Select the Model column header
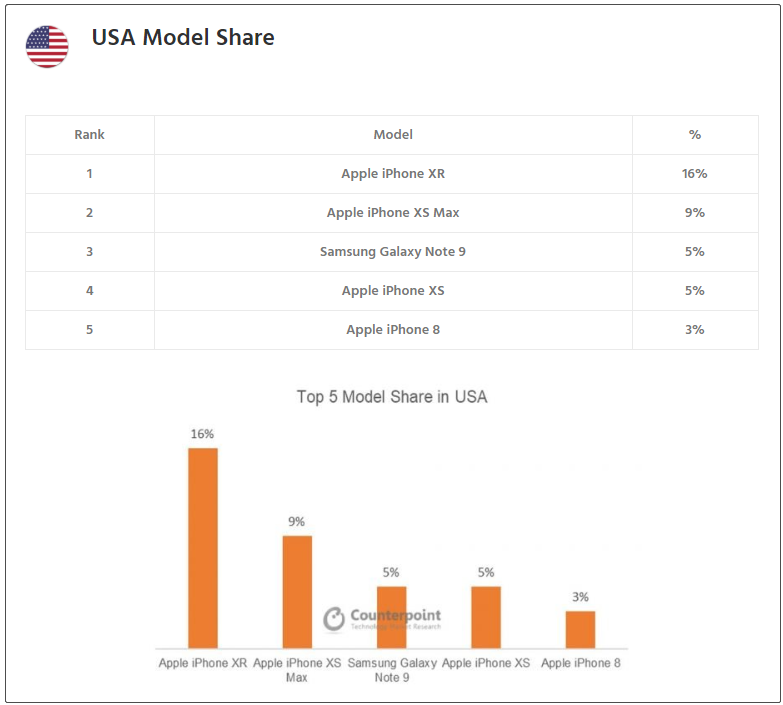The image size is (783, 705). 393,135
